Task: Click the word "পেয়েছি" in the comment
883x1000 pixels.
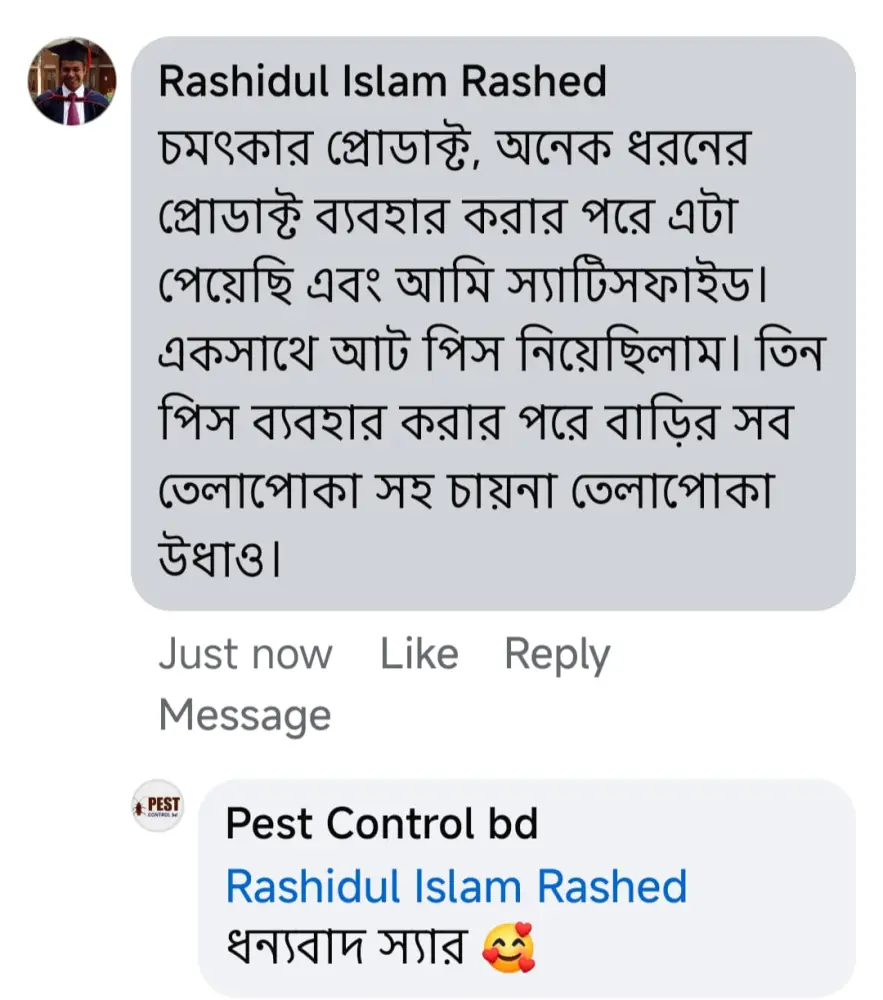Action: (224, 288)
